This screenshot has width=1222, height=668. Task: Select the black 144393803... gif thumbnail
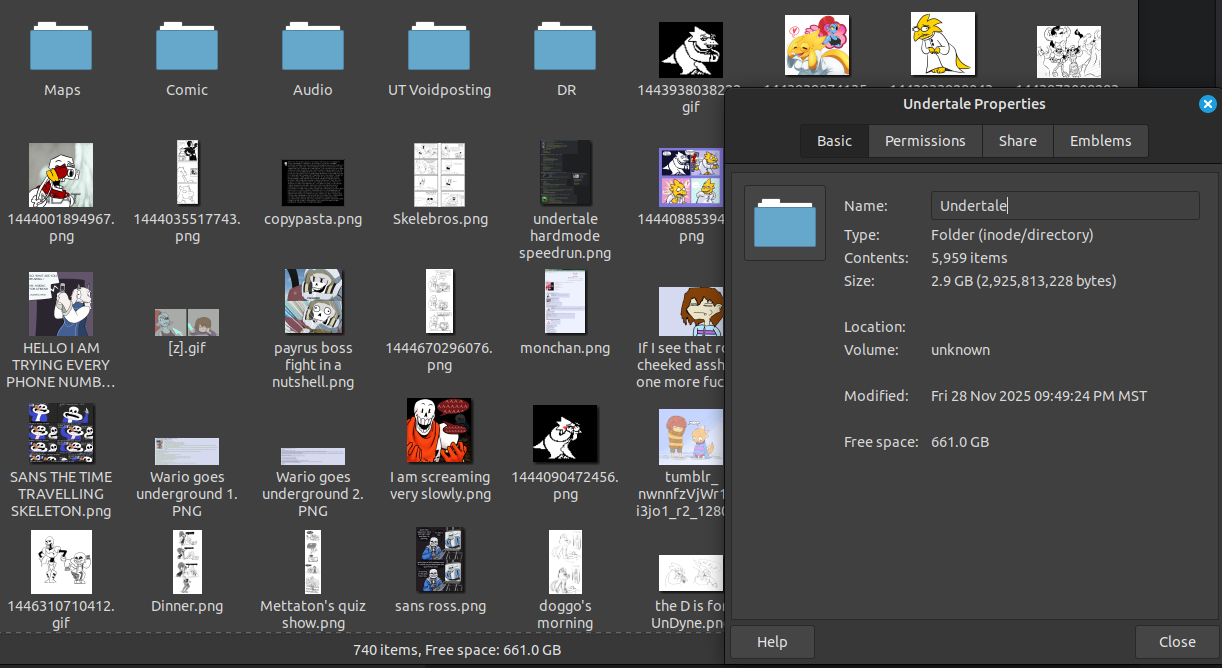coord(691,50)
